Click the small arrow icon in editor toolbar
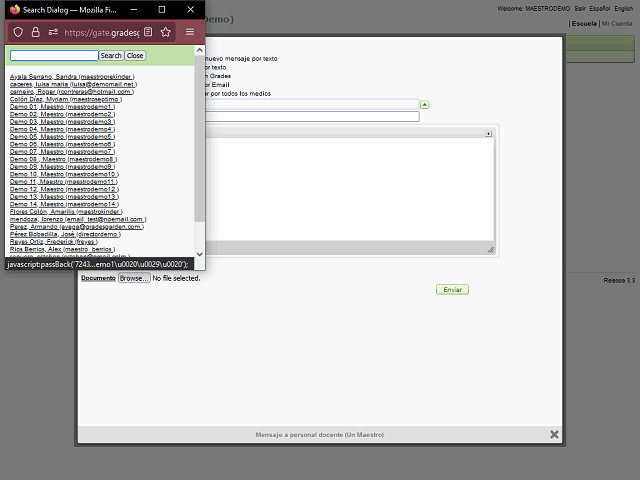Image resolution: width=640 pixels, height=480 pixels. click(488, 134)
